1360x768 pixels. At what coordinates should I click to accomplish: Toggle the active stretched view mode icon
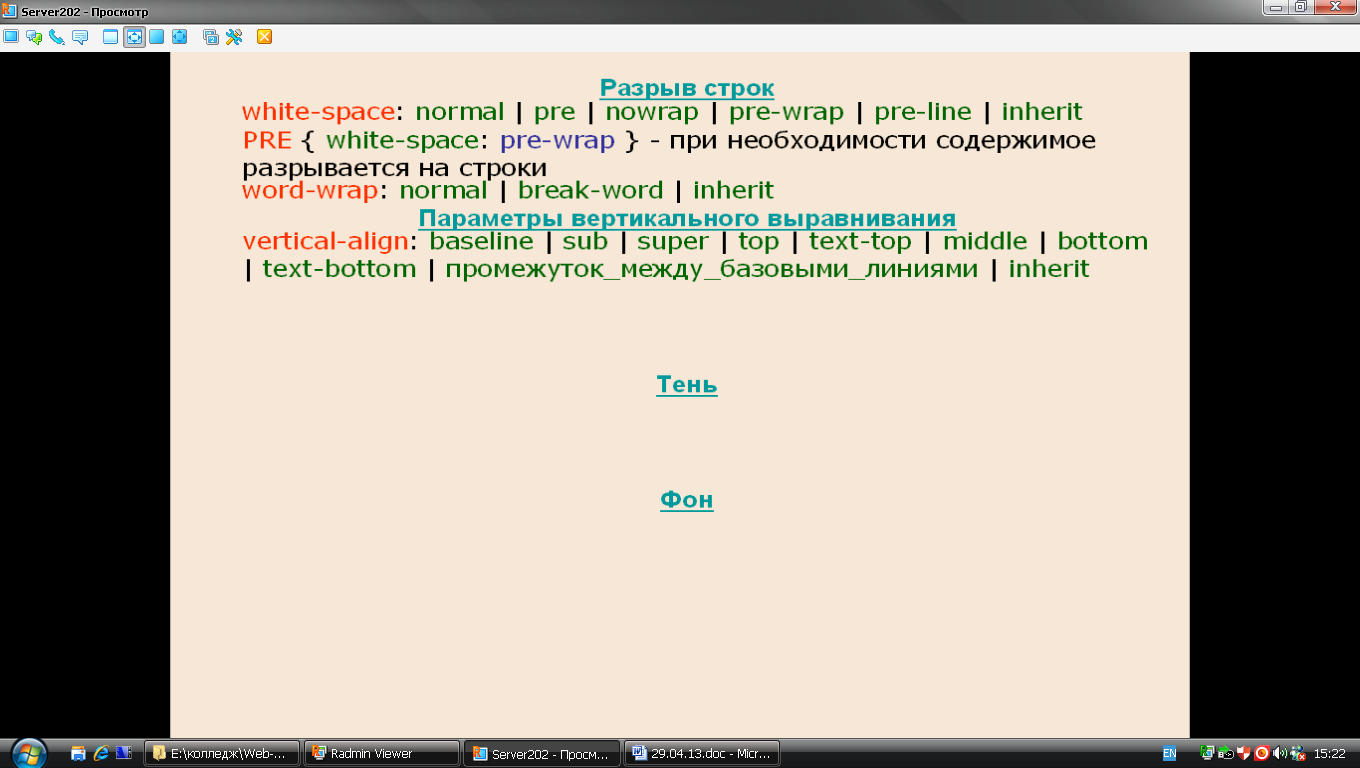[x=134, y=37]
